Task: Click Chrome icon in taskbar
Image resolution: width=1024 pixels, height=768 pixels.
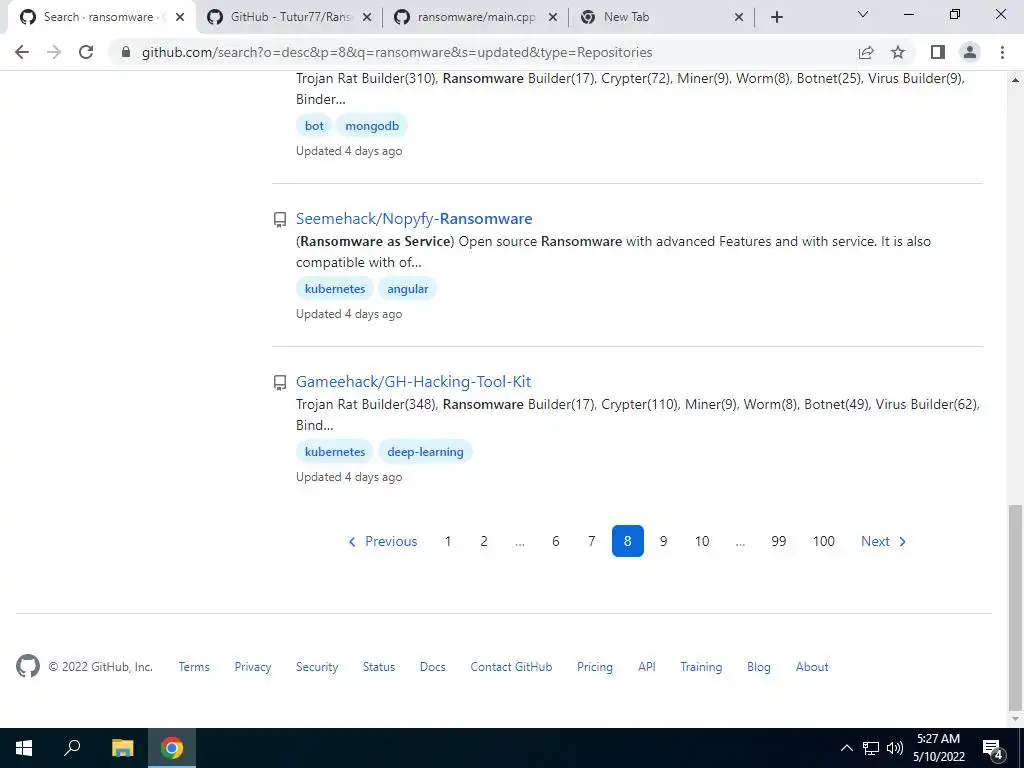Action: [172, 748]
